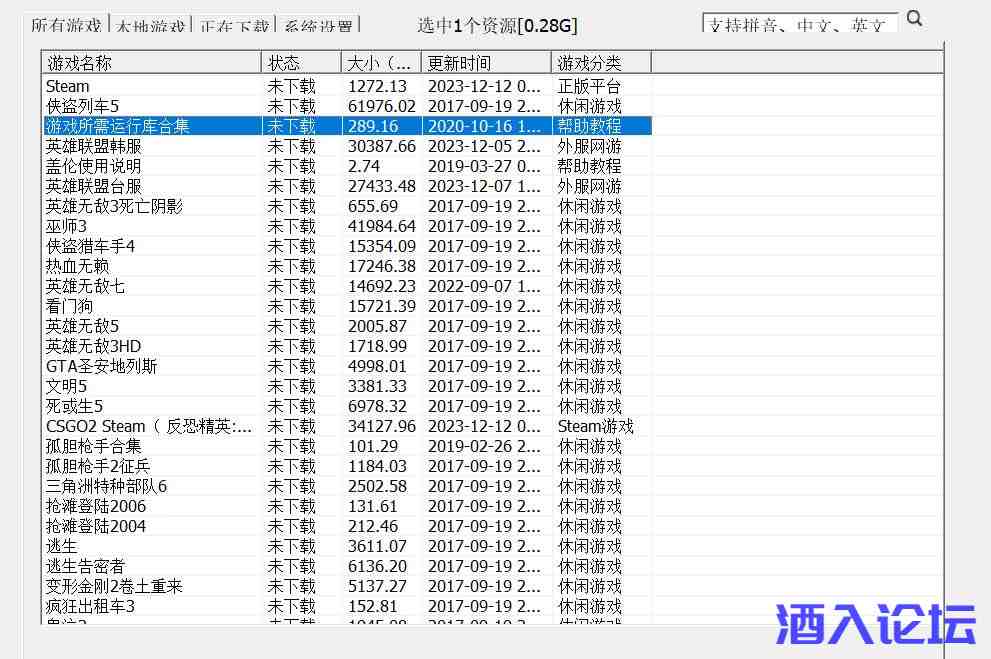Choose 孤胆枪手合集

click(346, 447)
